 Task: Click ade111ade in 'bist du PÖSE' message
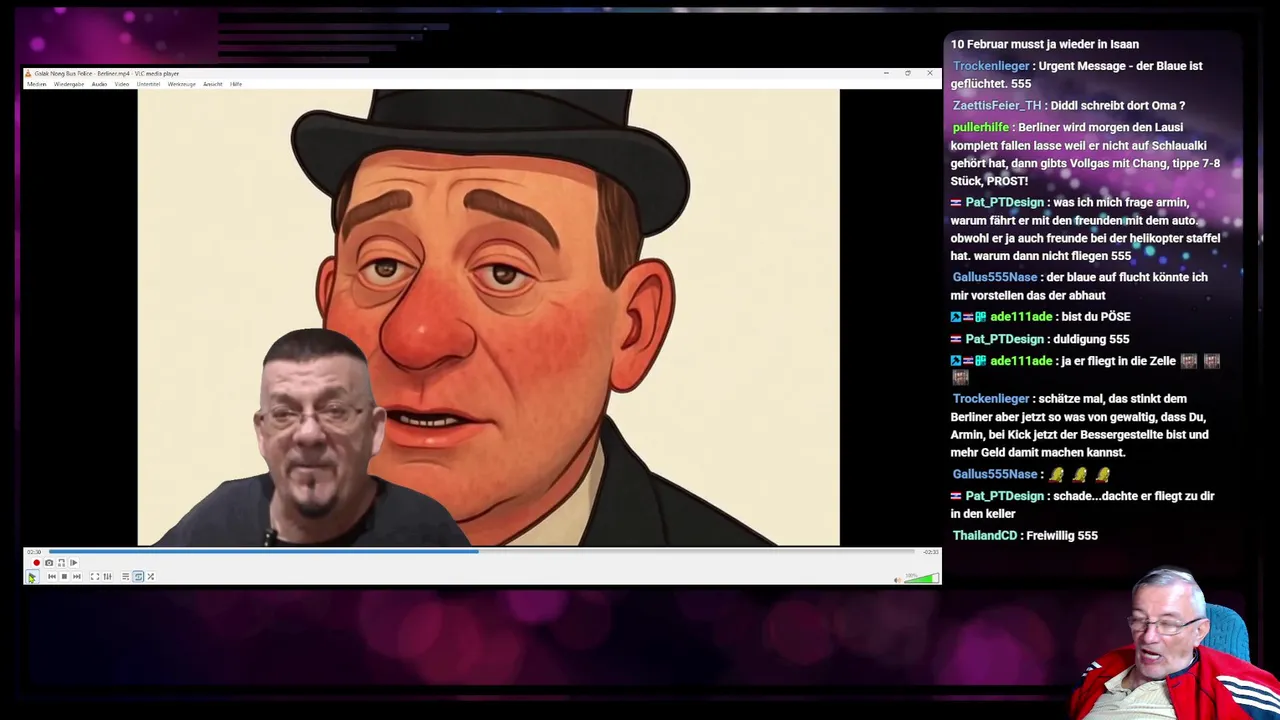[x=1021, y=317]
